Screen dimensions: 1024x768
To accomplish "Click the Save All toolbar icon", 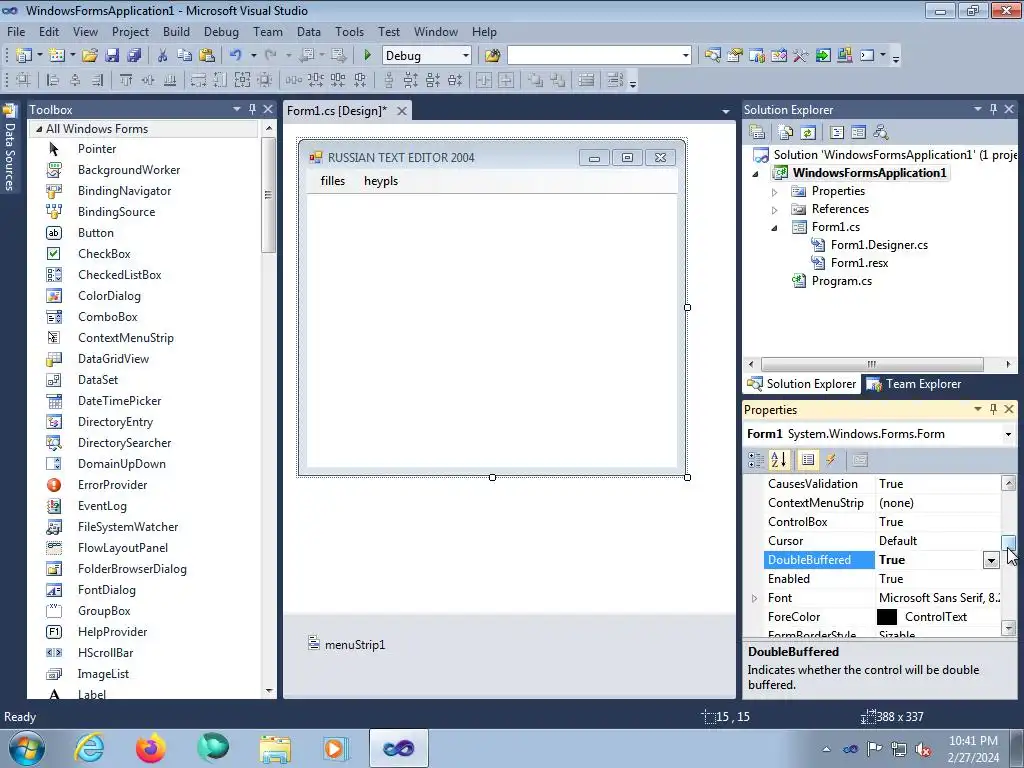I will tap(134, 56).
